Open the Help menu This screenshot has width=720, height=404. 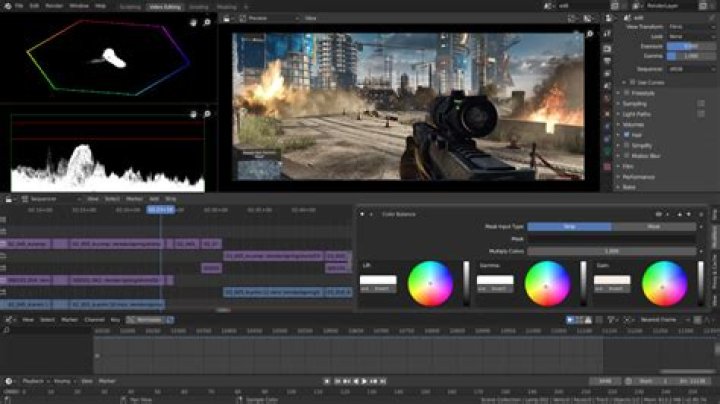(x=101, y=6)
